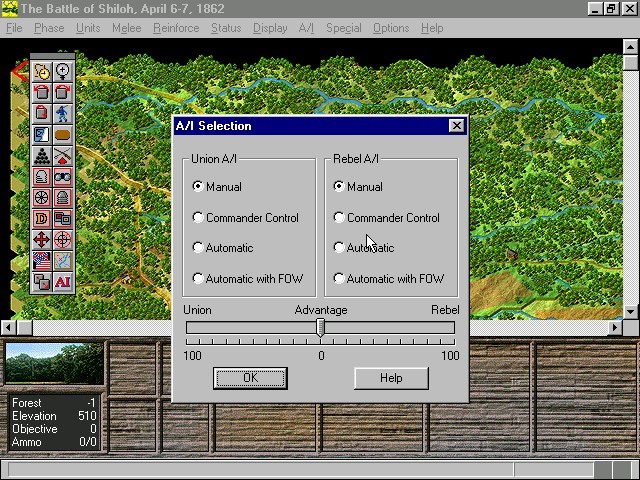Viewport: 640px width, 480px height.
Task: Click the Elevation 510 text in info panel
Action: [54, 416]
